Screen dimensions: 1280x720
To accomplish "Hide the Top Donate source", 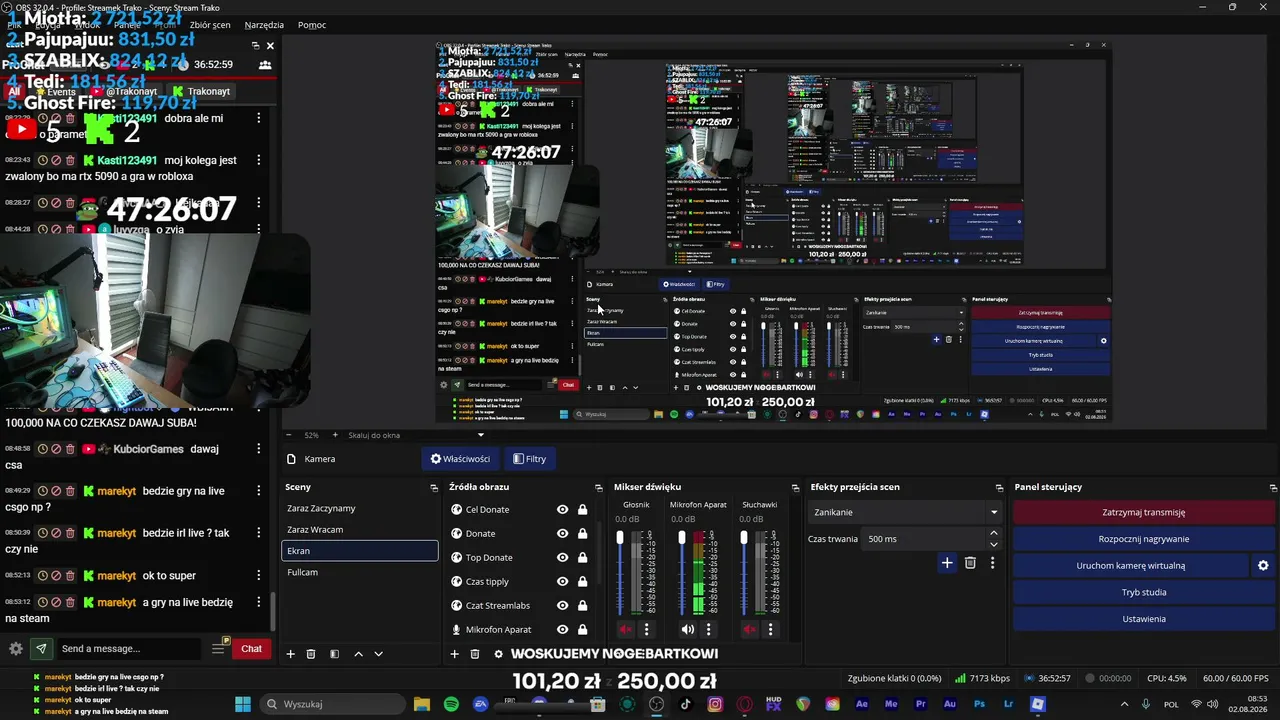I will (x=563, y=558).
